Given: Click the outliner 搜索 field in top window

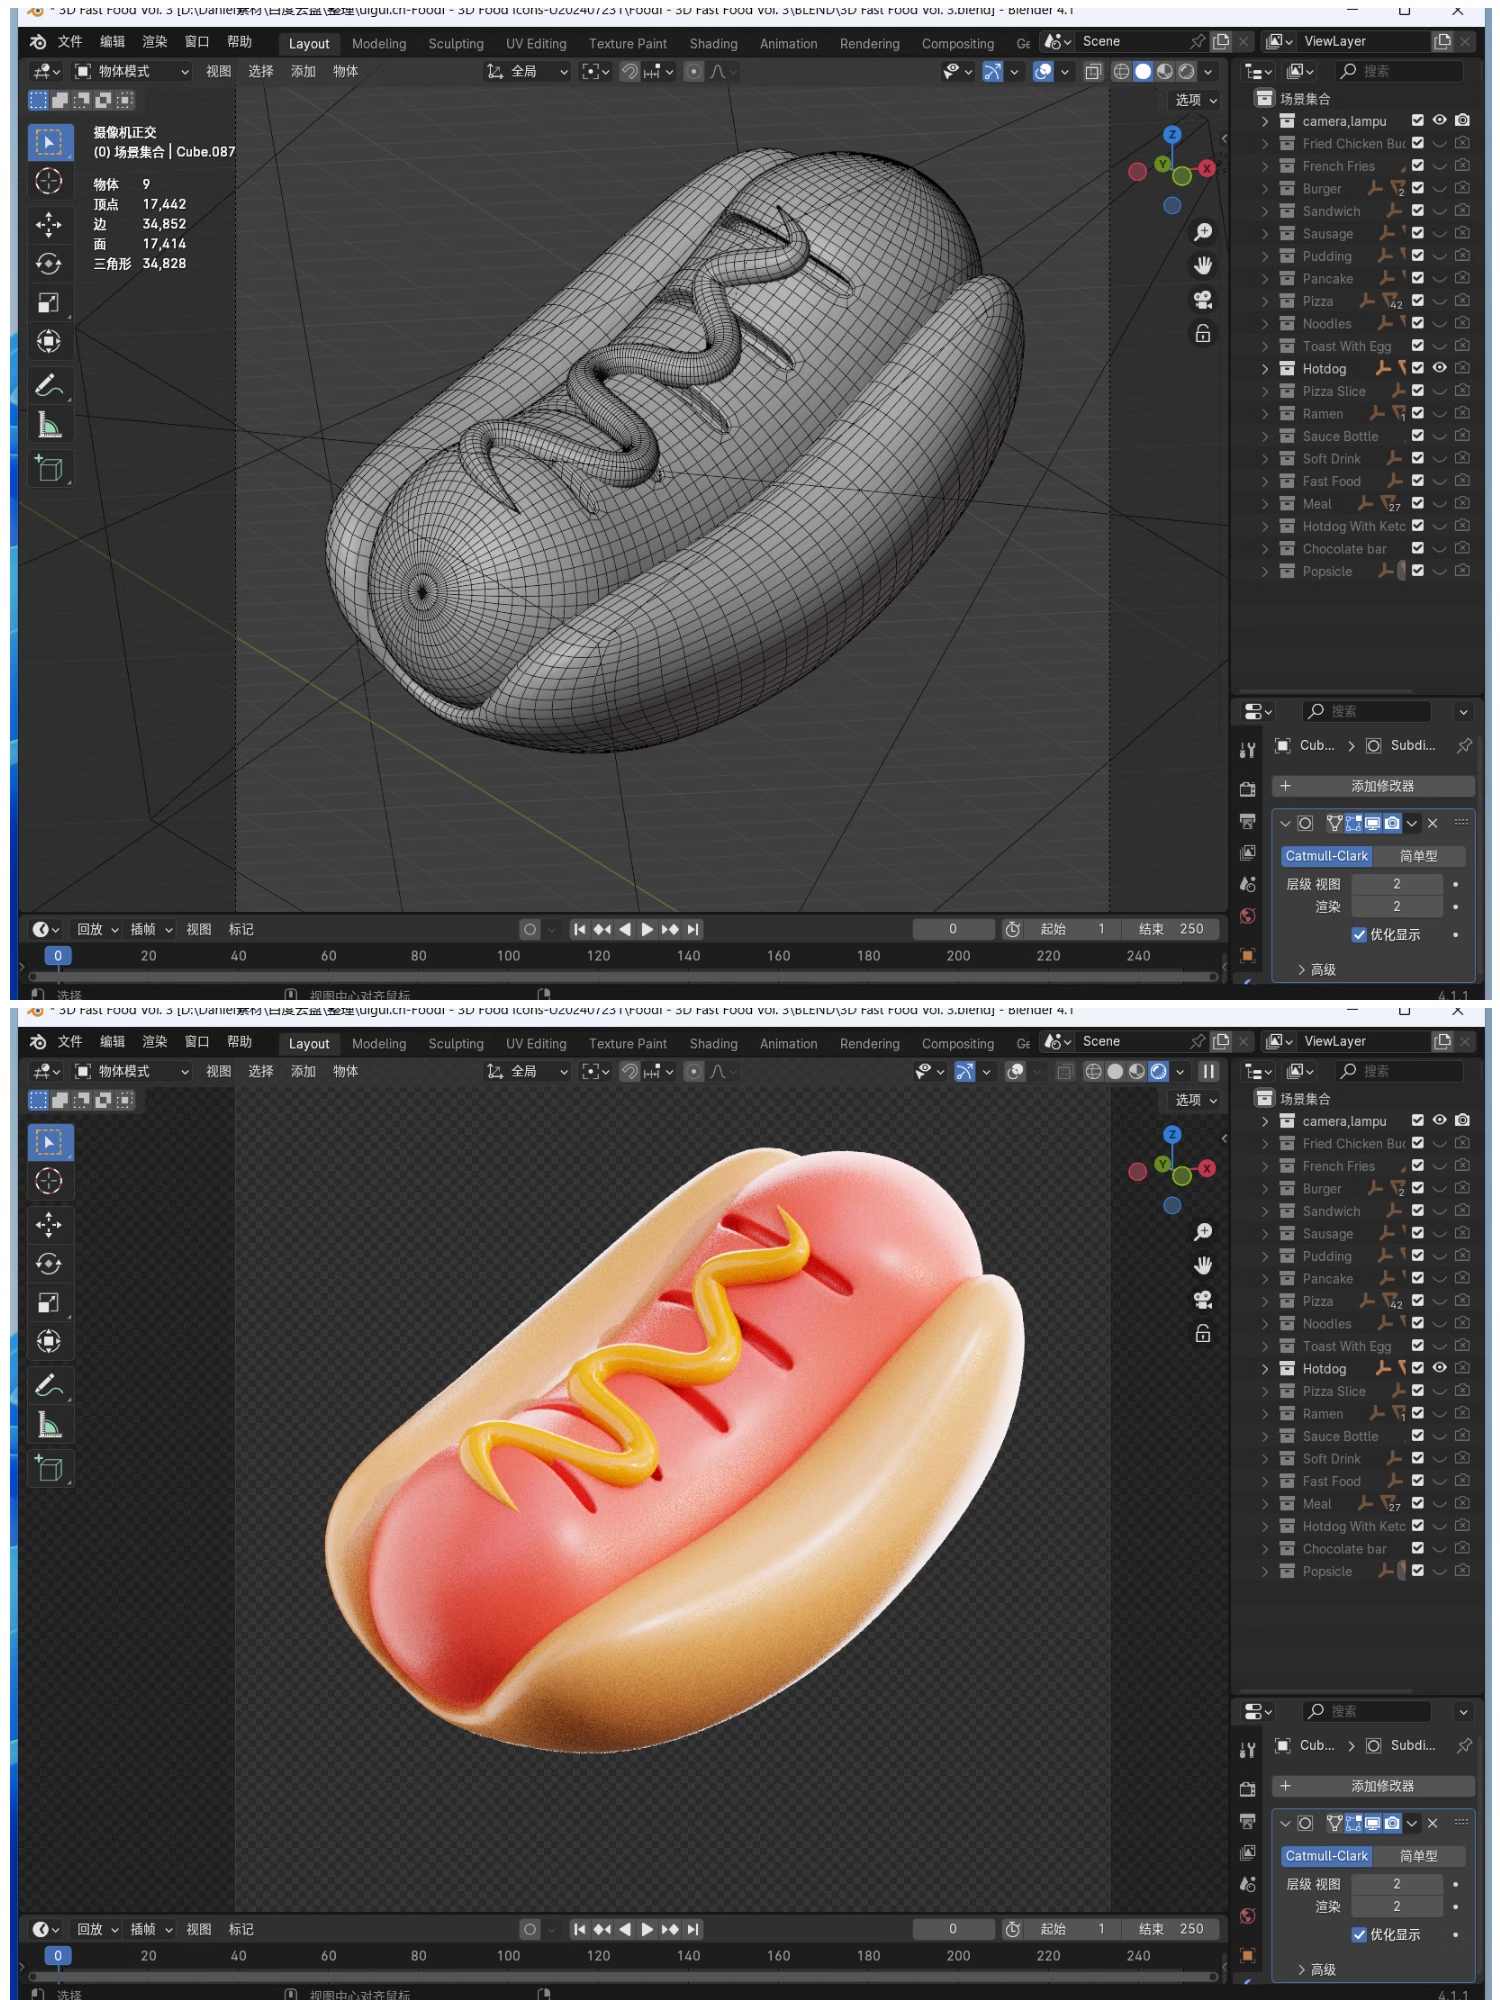Looking at the screenshot, I should tap(1401, 71).
